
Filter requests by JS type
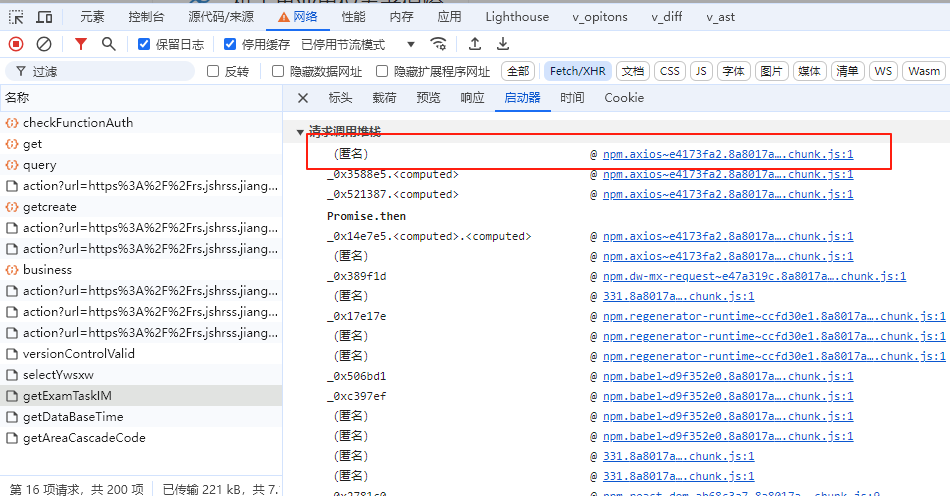point(701,71)
